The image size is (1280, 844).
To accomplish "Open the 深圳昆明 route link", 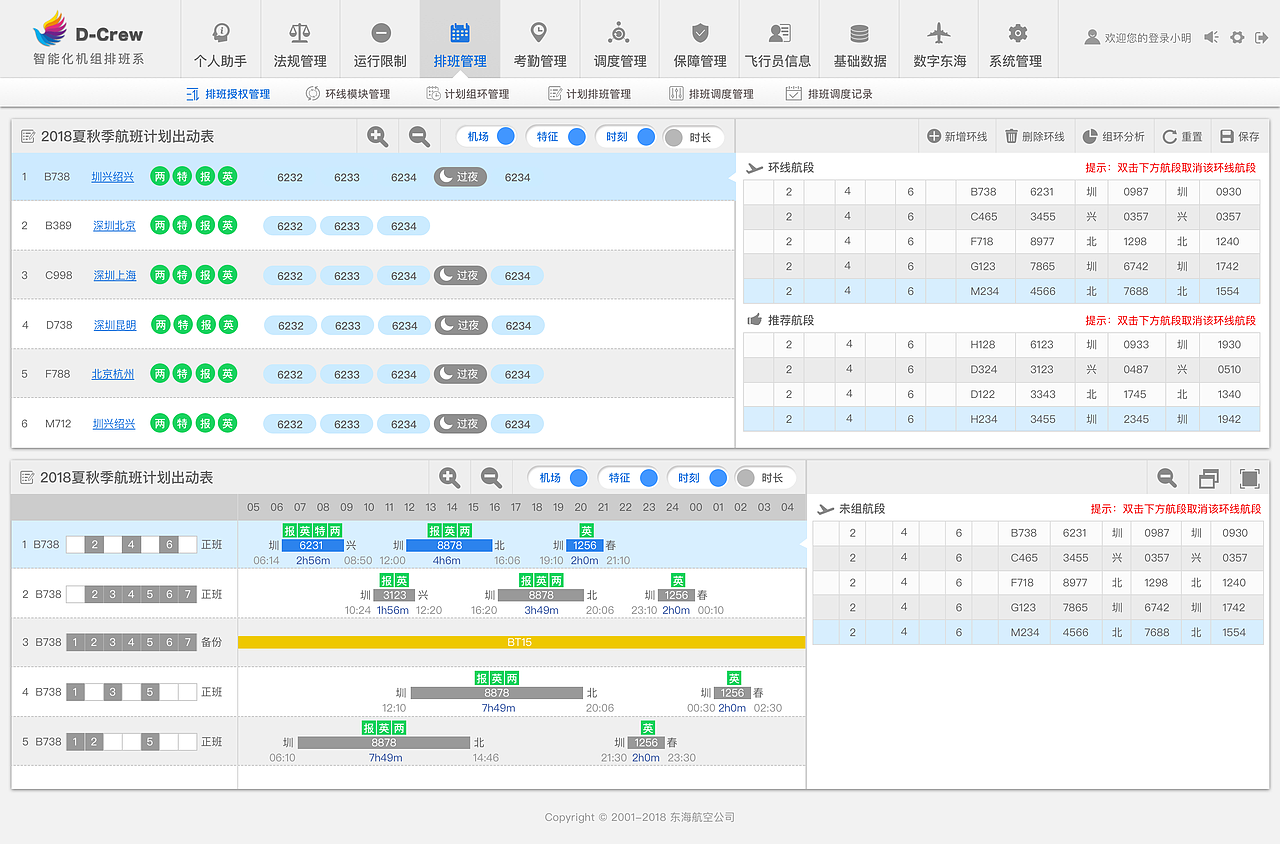I will click(115, 325).
